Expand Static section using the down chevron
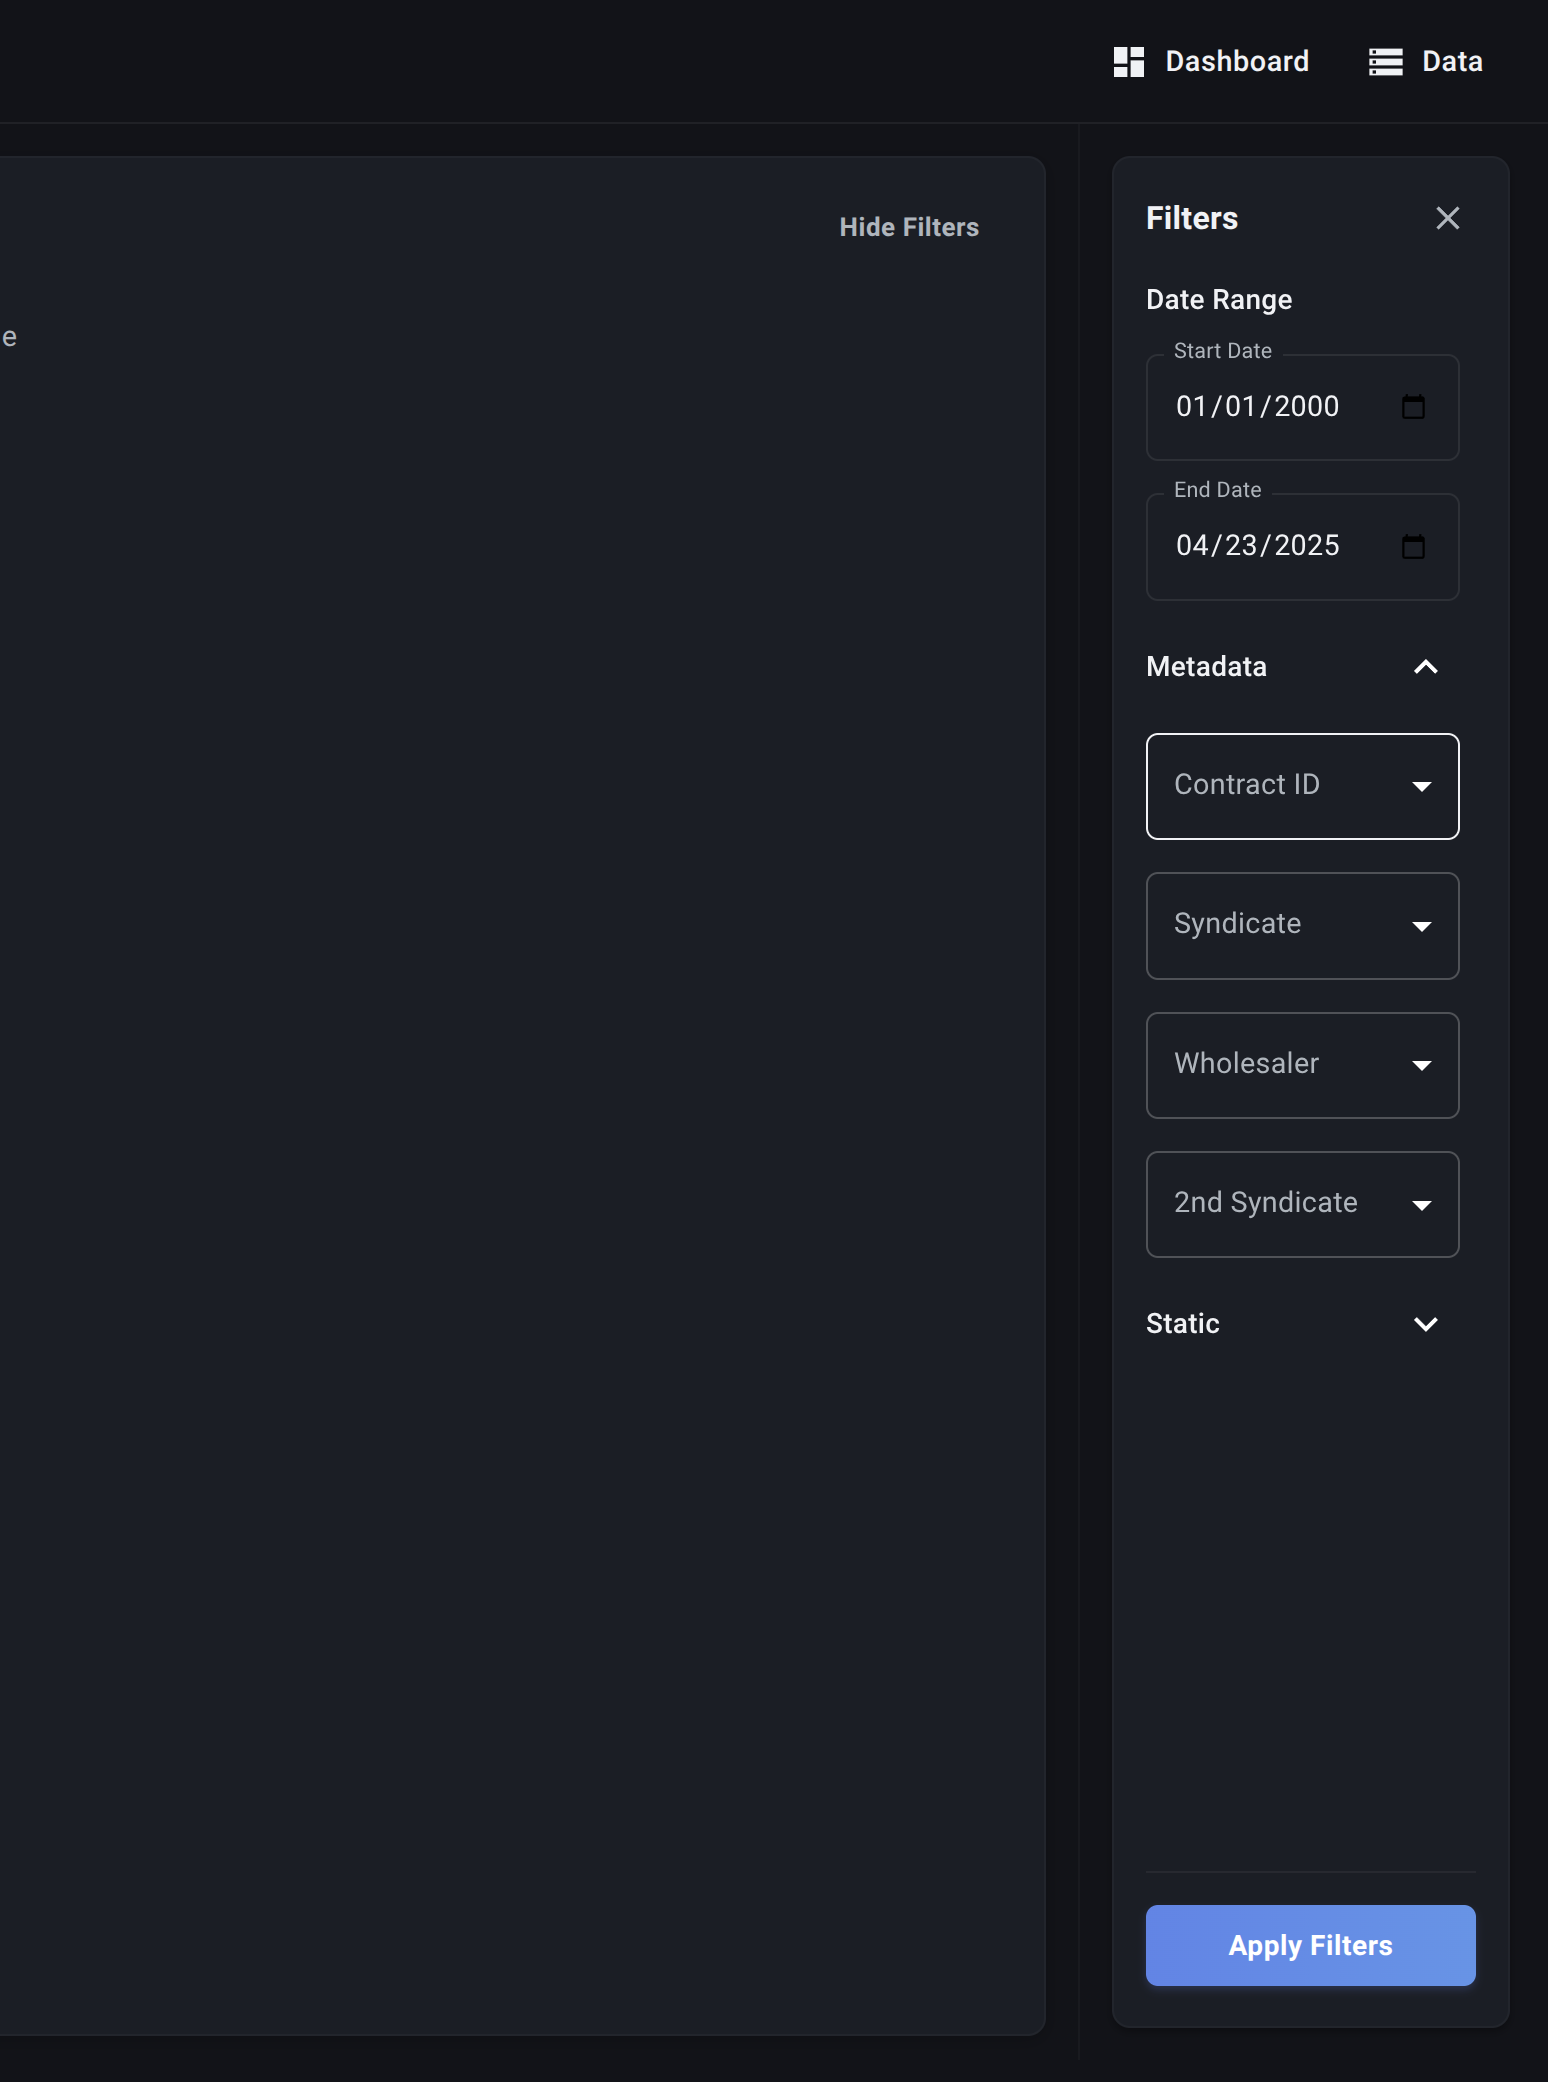Screen dimensions: 1548x2082 tap(1425, 1324)
